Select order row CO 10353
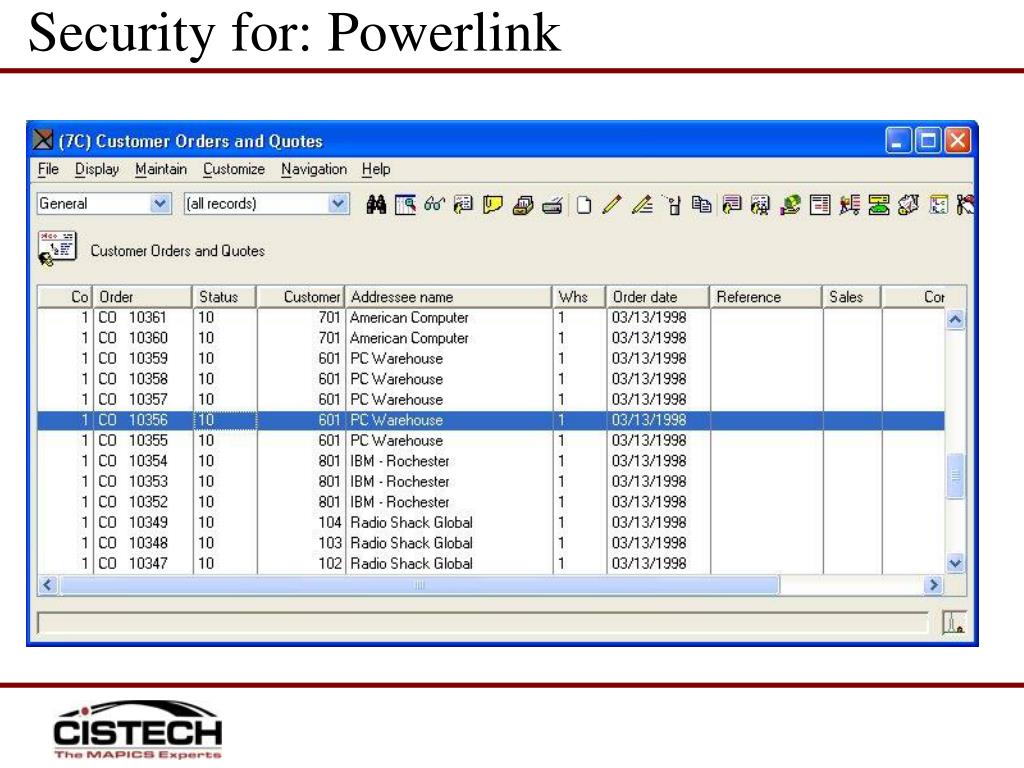This screenshot has height=768, width=1024. click(490, 481)
